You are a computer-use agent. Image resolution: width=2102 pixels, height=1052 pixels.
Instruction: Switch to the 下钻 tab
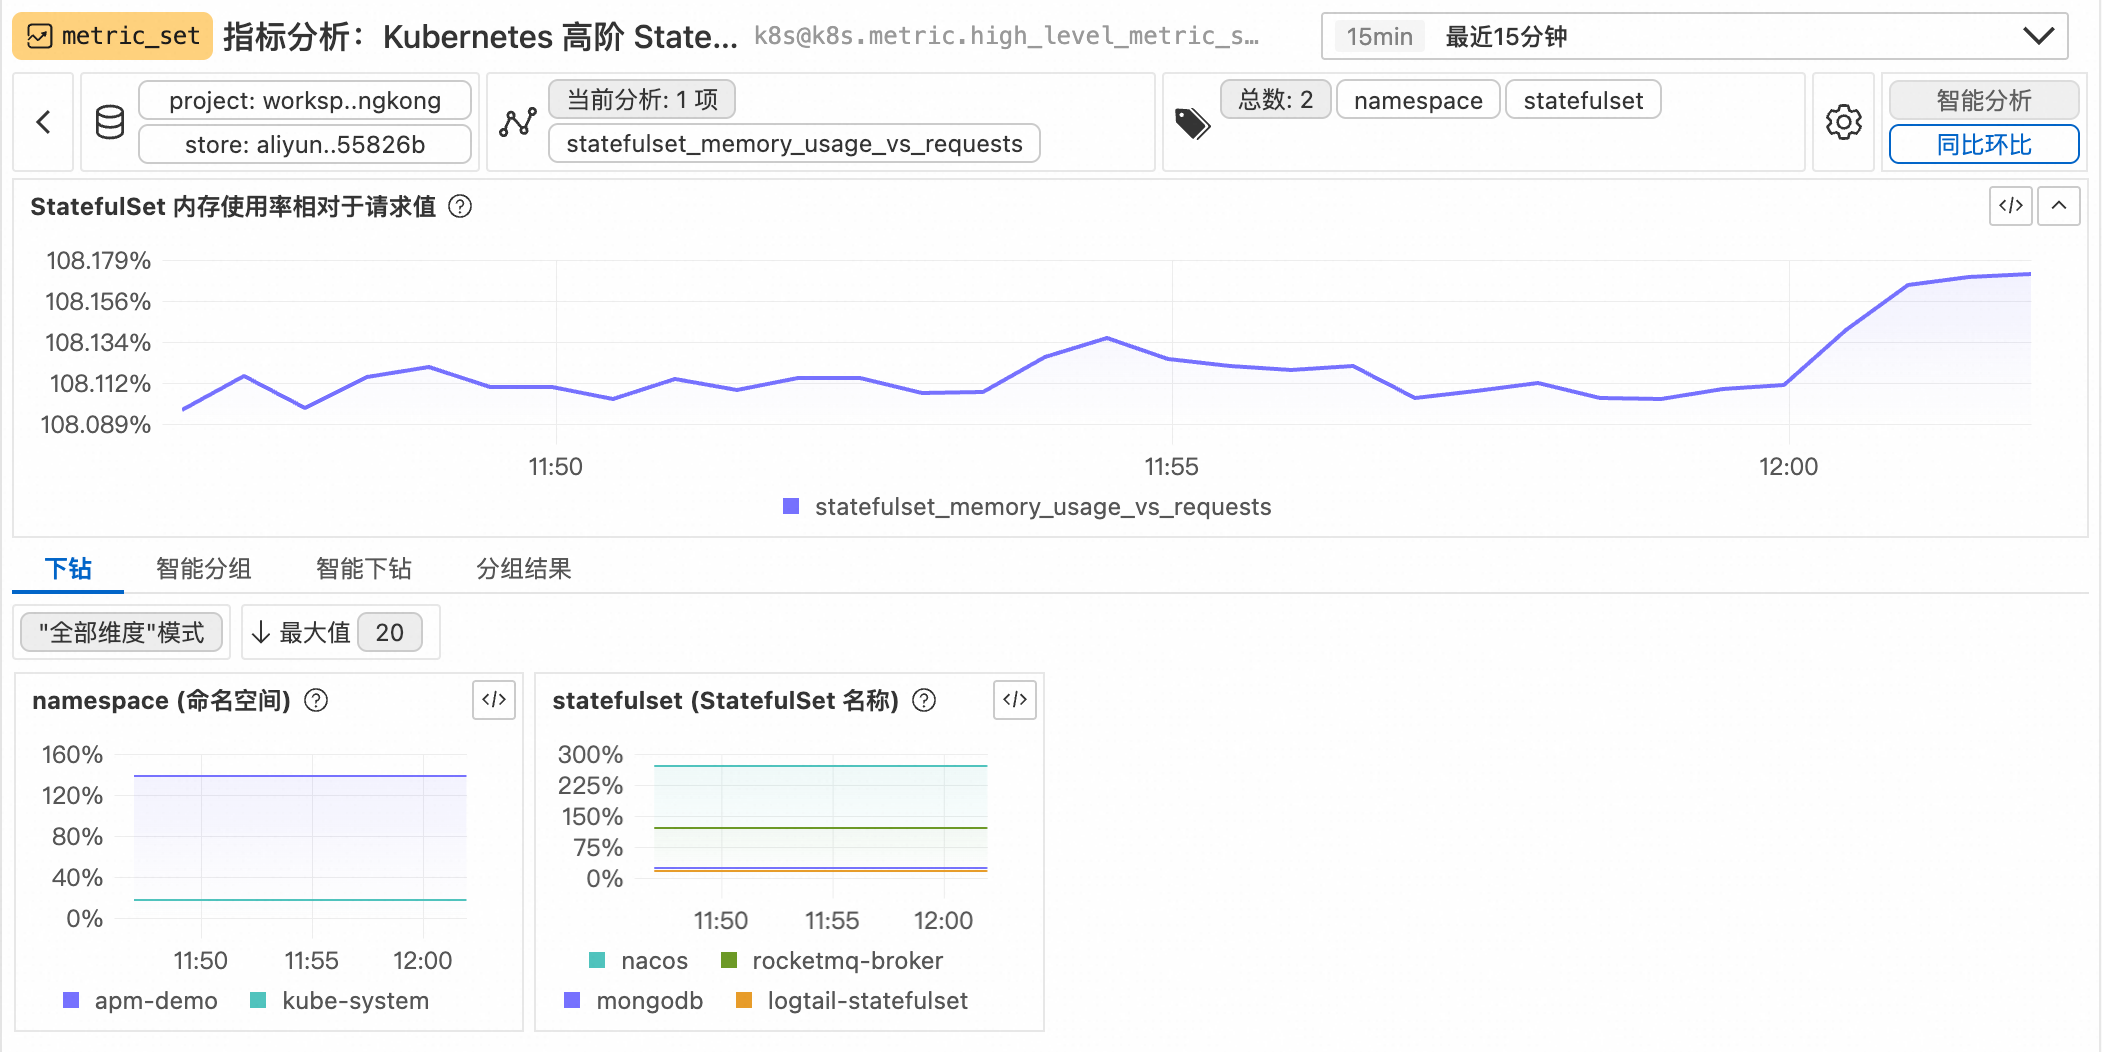coord(68,568)
